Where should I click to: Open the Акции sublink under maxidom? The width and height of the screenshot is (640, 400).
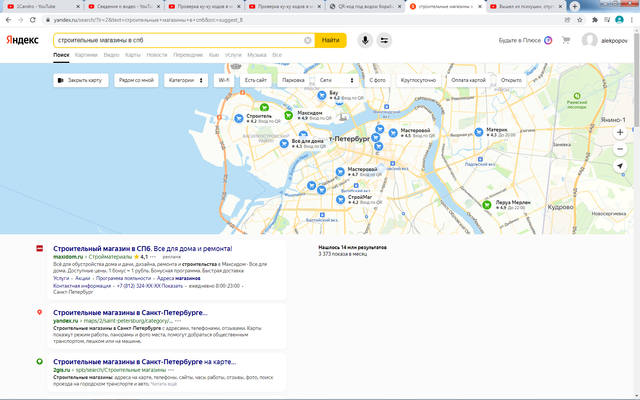(x=82, y=278)
